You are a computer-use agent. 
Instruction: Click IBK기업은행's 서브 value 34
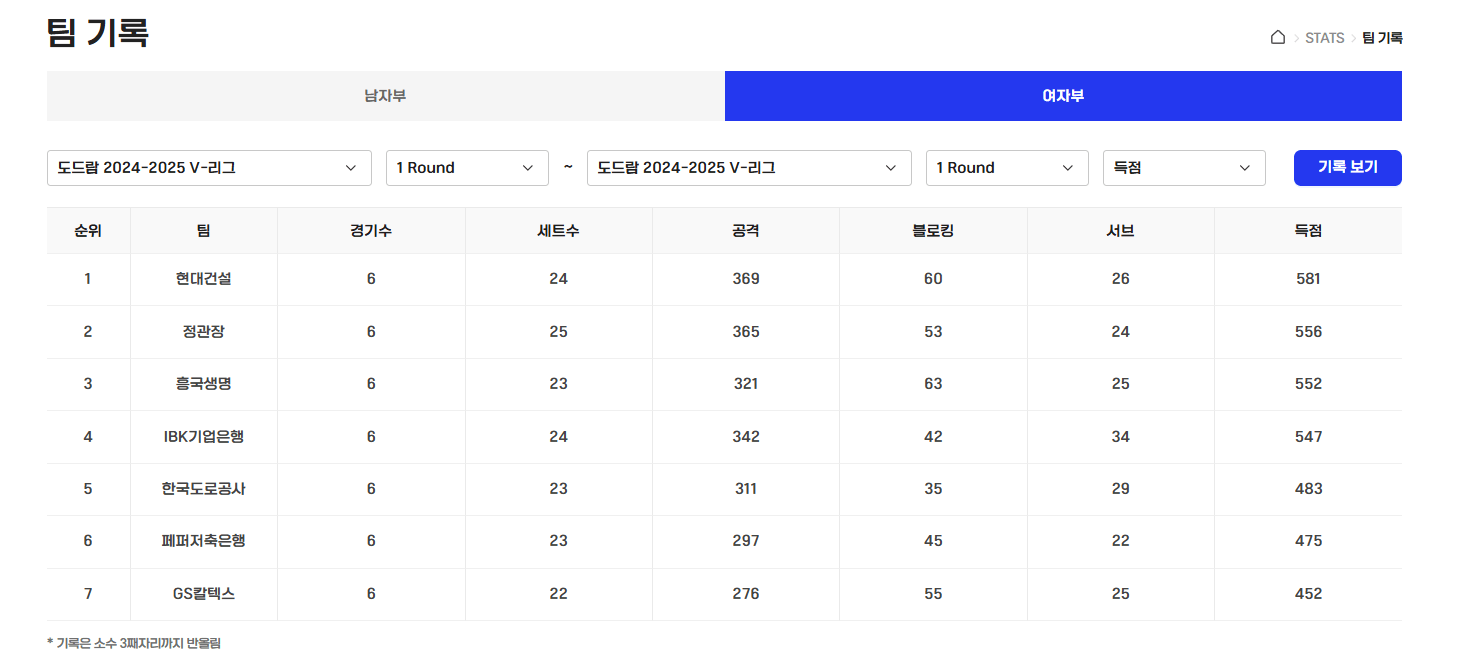tap(1120, 437)
